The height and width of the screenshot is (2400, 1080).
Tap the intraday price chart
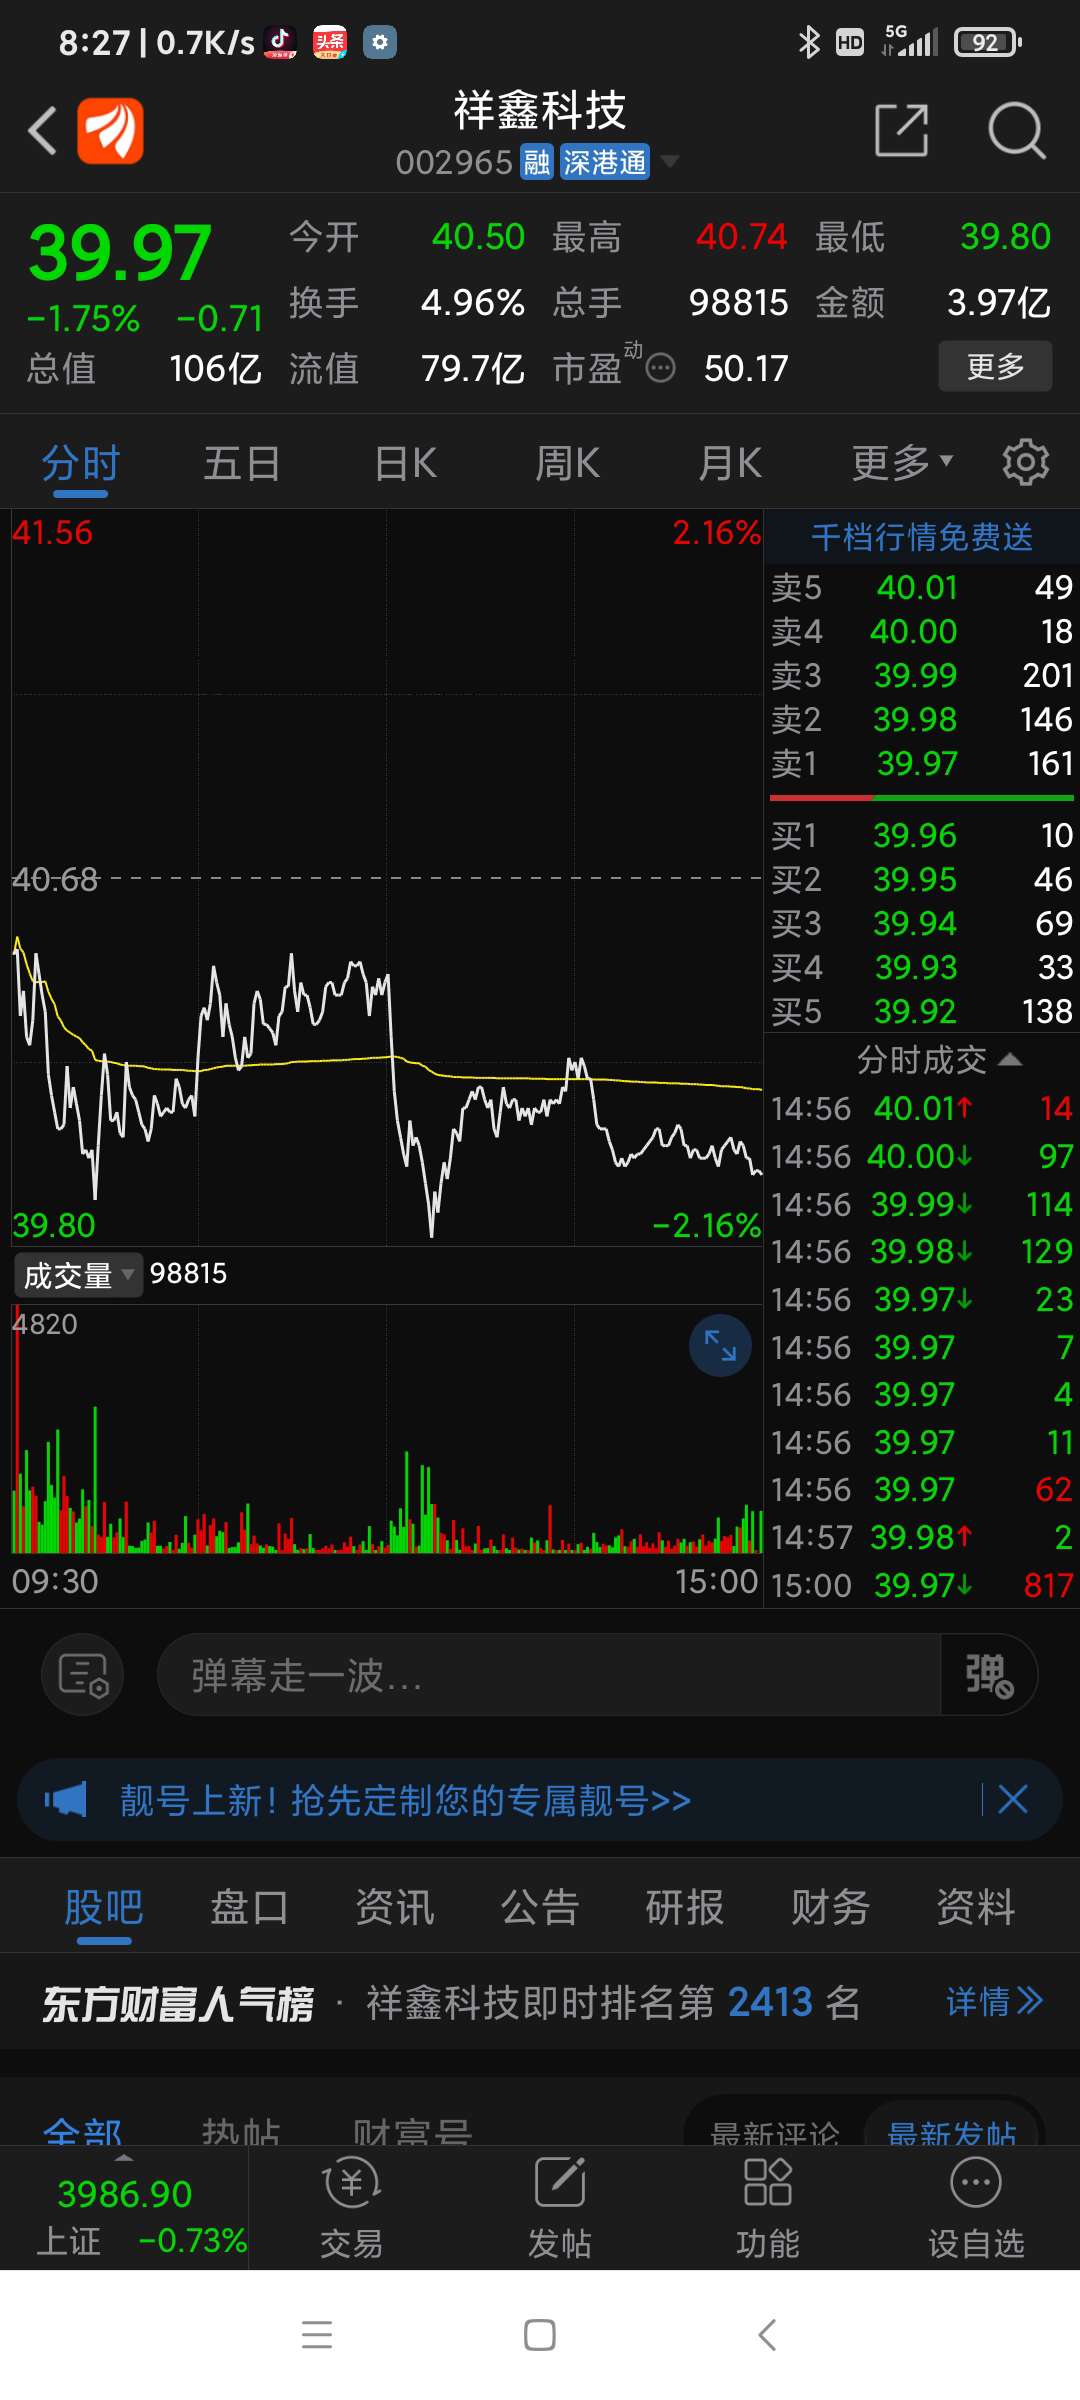(387, 878)
